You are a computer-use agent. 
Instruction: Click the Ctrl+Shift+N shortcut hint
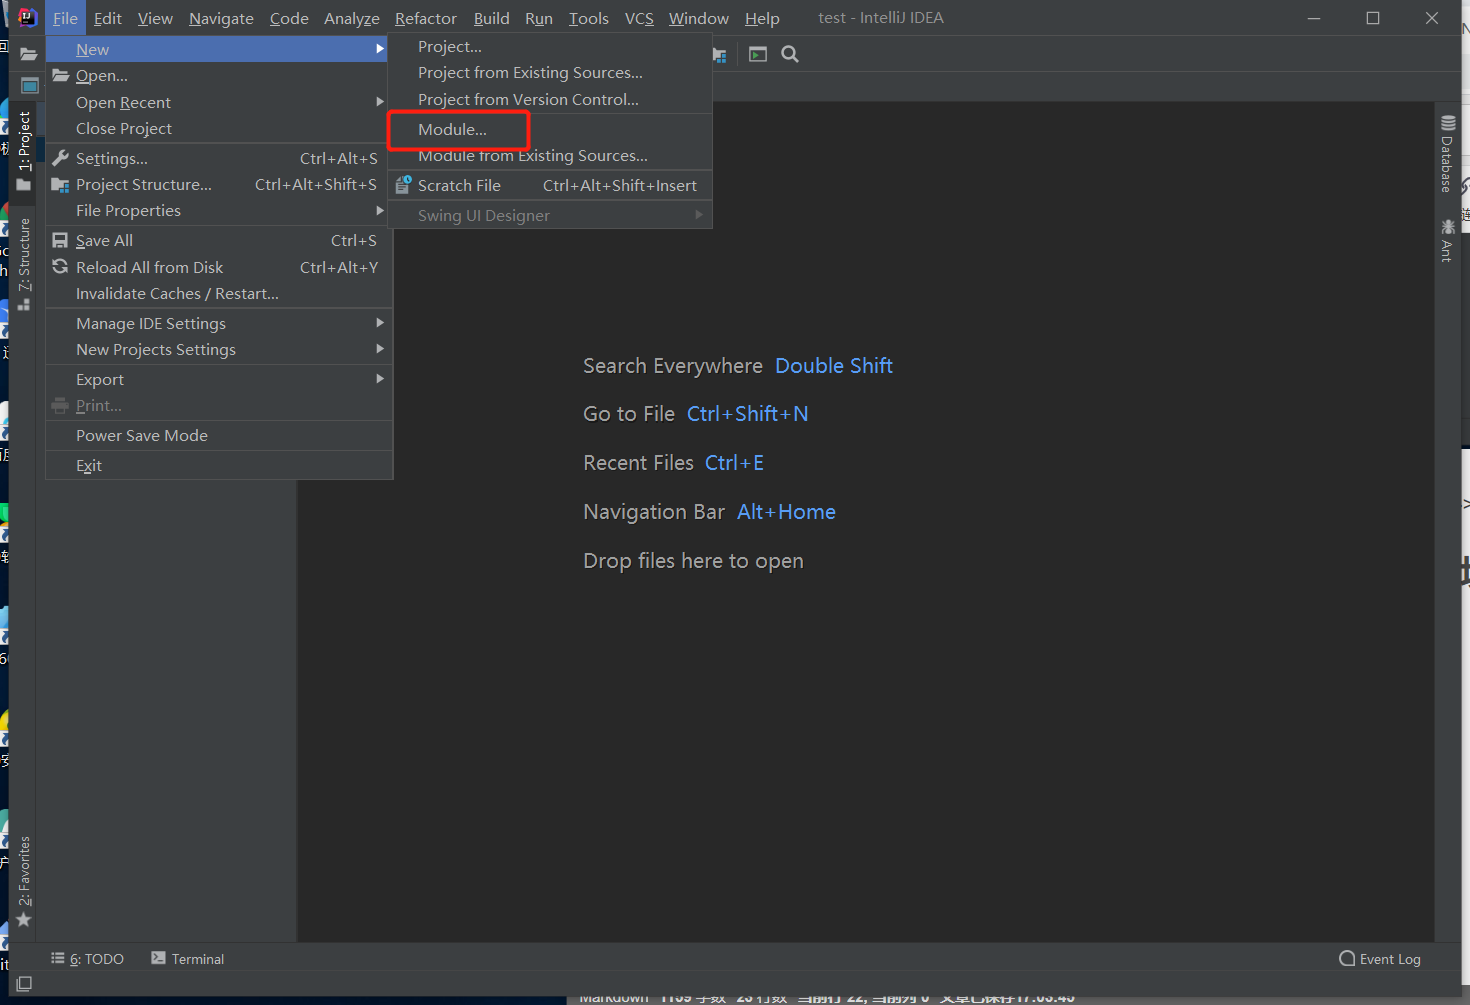coord(747,414)
